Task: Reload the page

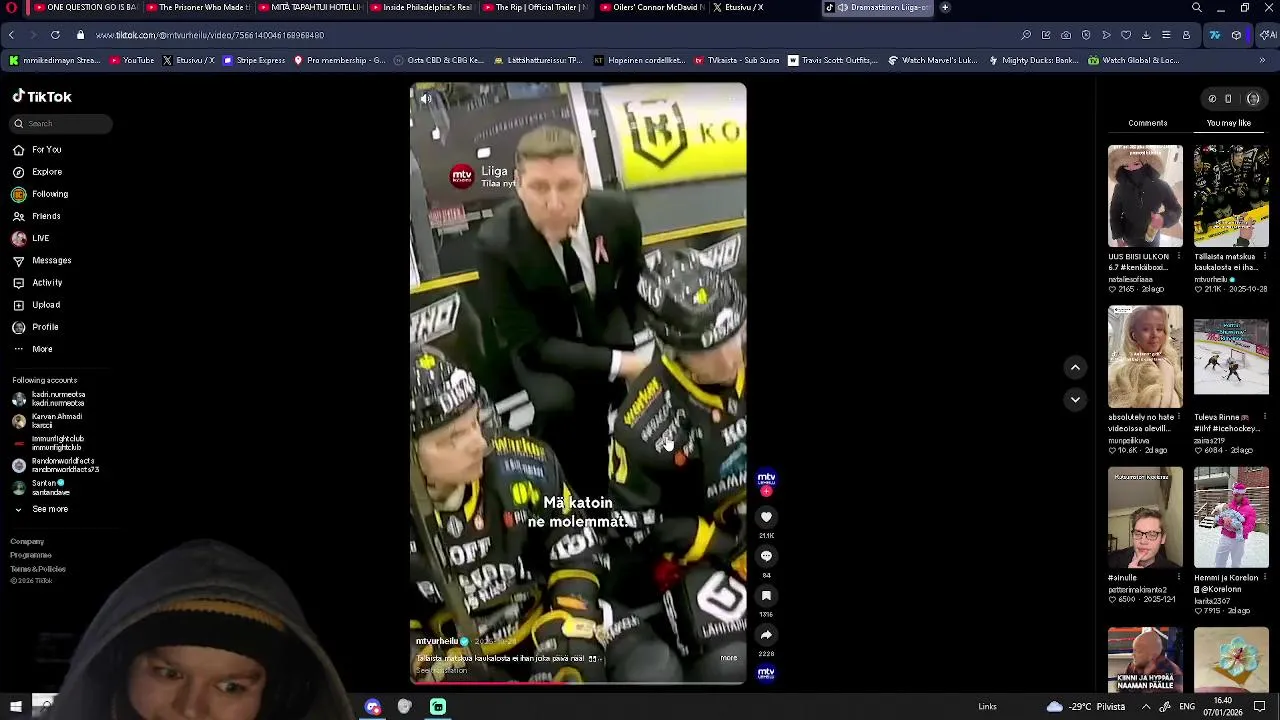Action: pyautogui.click(x=55, y=35)
